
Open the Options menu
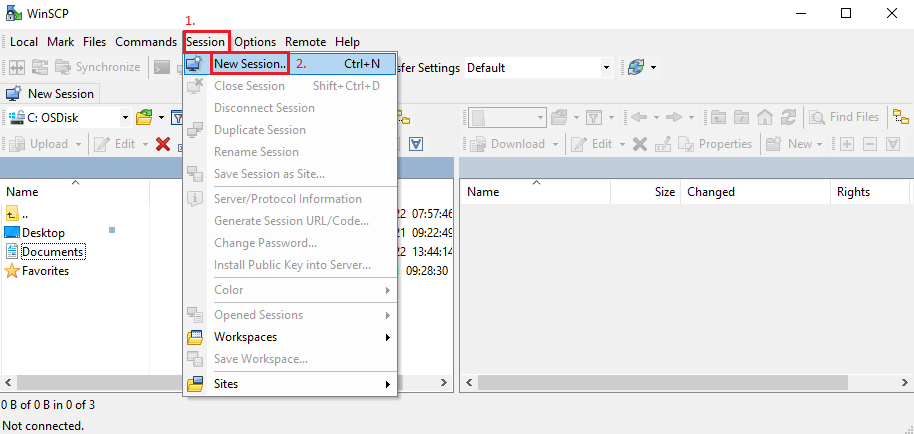[255, 42]
